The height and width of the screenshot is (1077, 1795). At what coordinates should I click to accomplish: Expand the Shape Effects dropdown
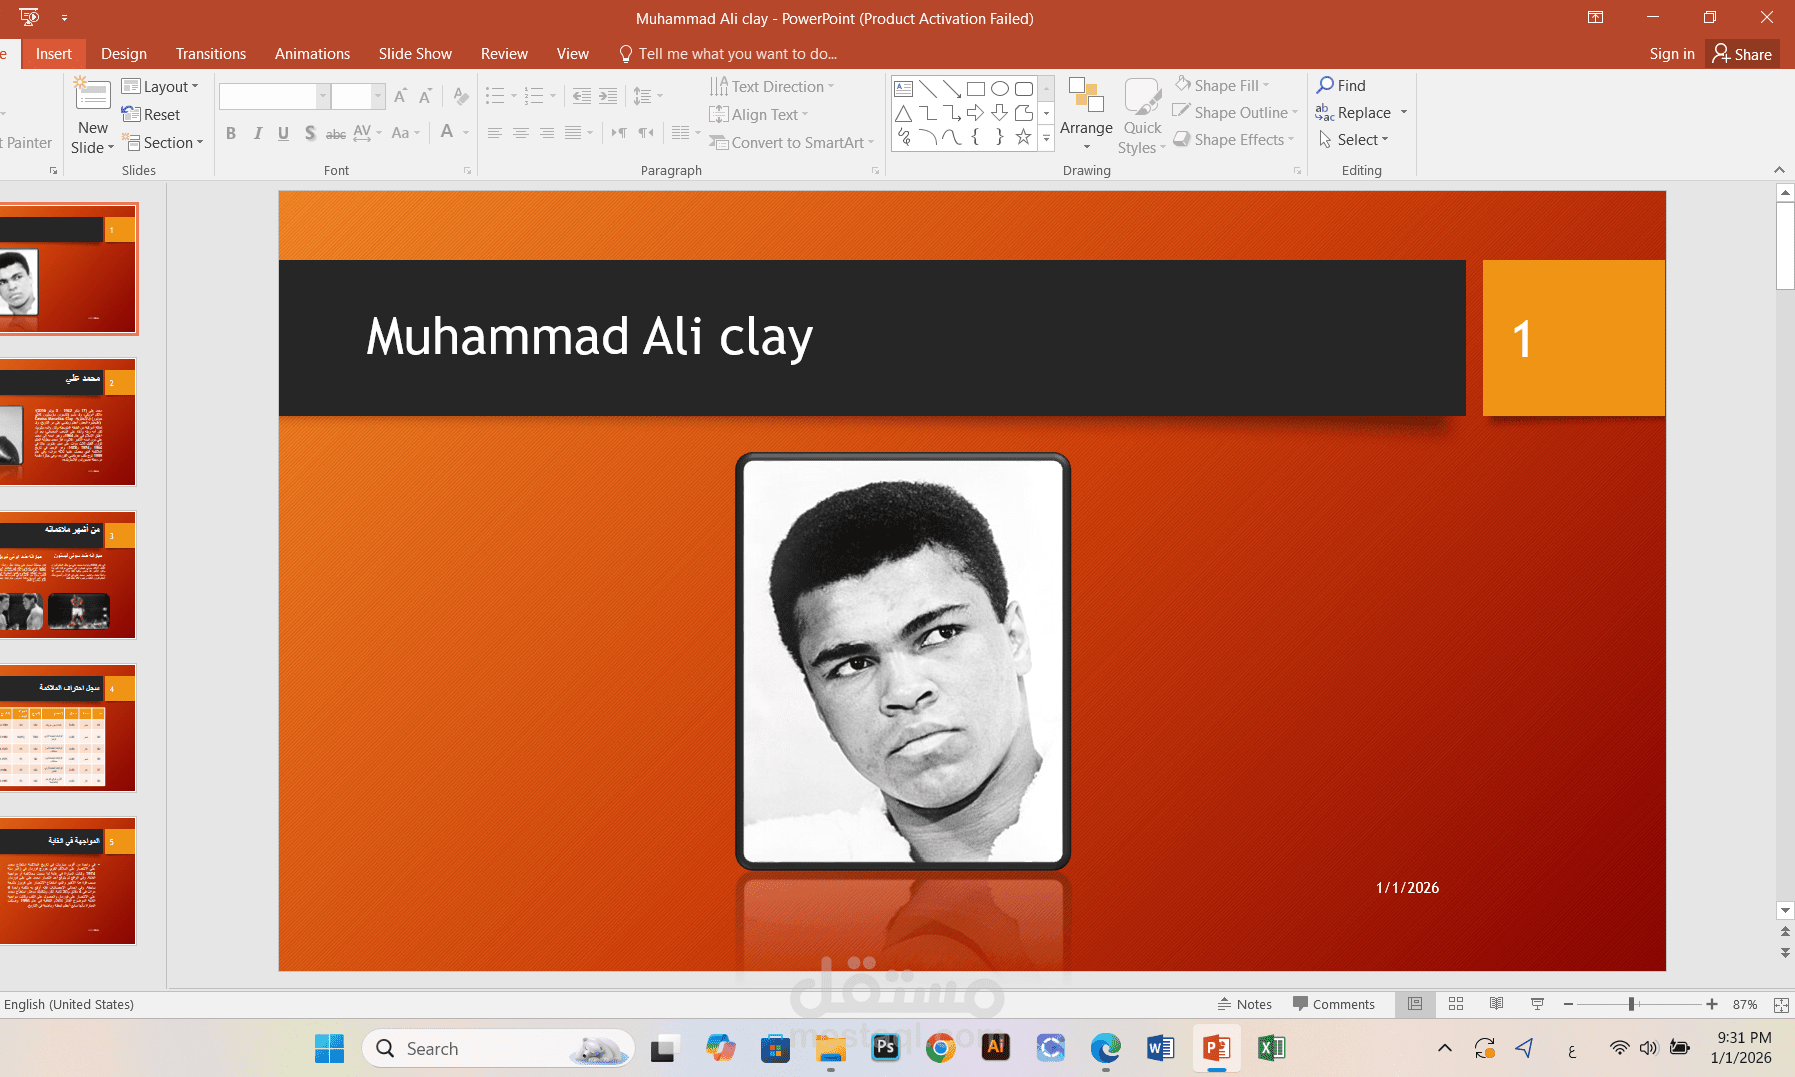1234,139
